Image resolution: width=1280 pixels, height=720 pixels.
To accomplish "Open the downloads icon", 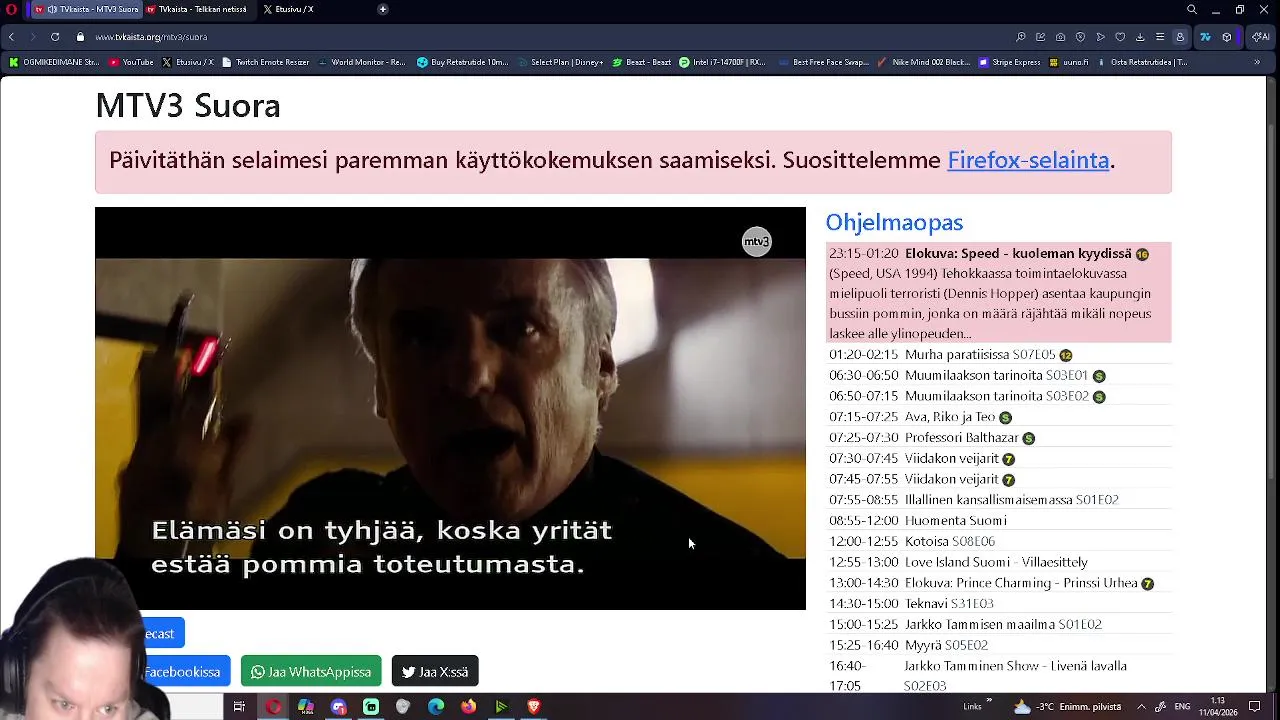I will click(x=1140, y=37).
